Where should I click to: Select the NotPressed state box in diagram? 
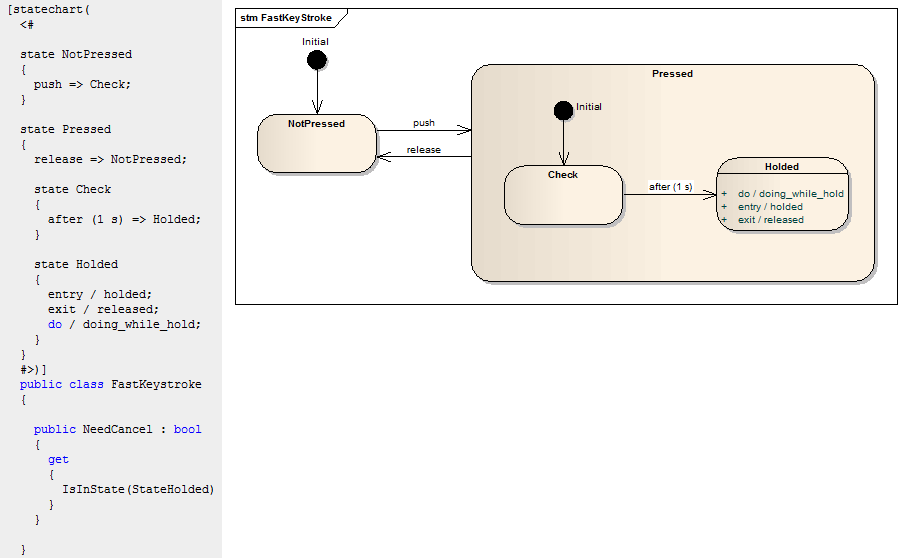pos(317,144)
